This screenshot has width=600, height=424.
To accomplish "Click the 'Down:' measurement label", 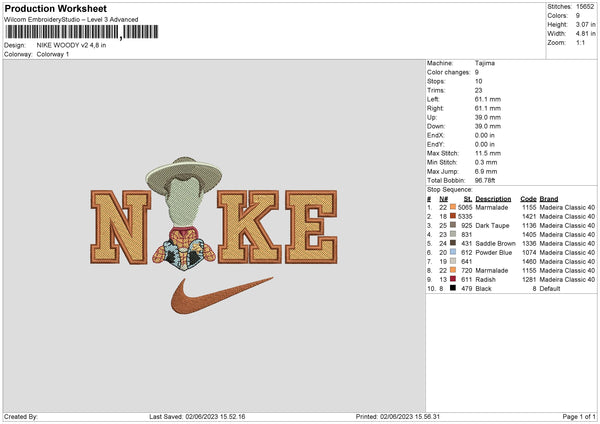I will [436, 126].
